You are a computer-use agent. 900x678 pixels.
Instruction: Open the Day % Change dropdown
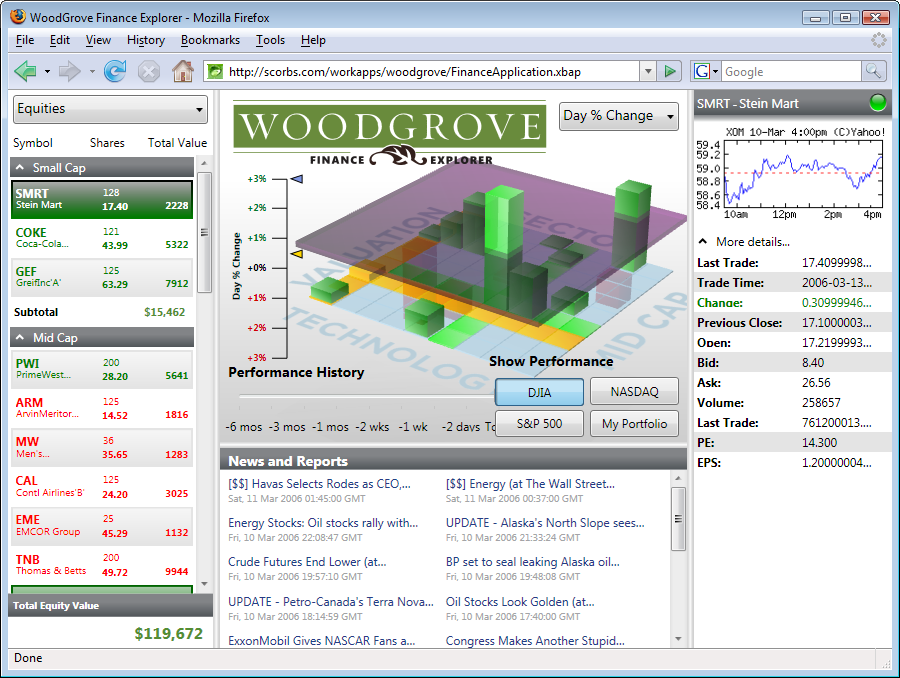tap(618, 116)
